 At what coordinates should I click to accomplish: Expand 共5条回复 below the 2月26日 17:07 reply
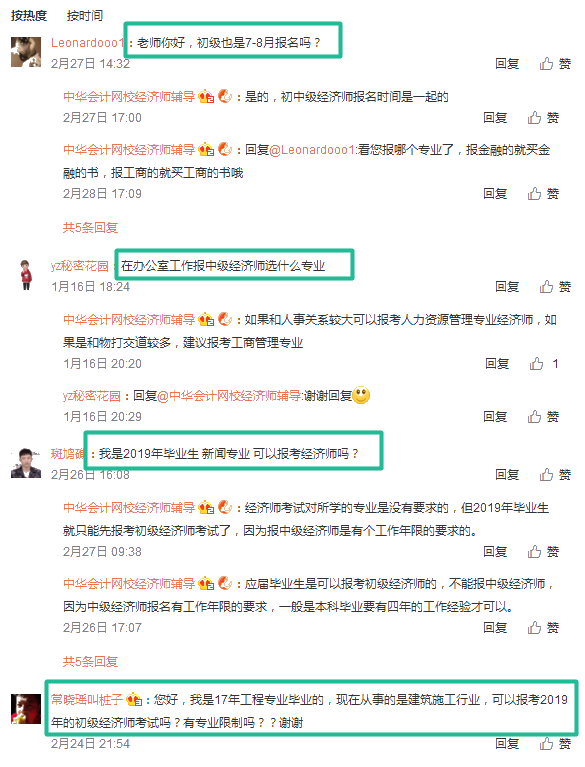pos(90,662)
